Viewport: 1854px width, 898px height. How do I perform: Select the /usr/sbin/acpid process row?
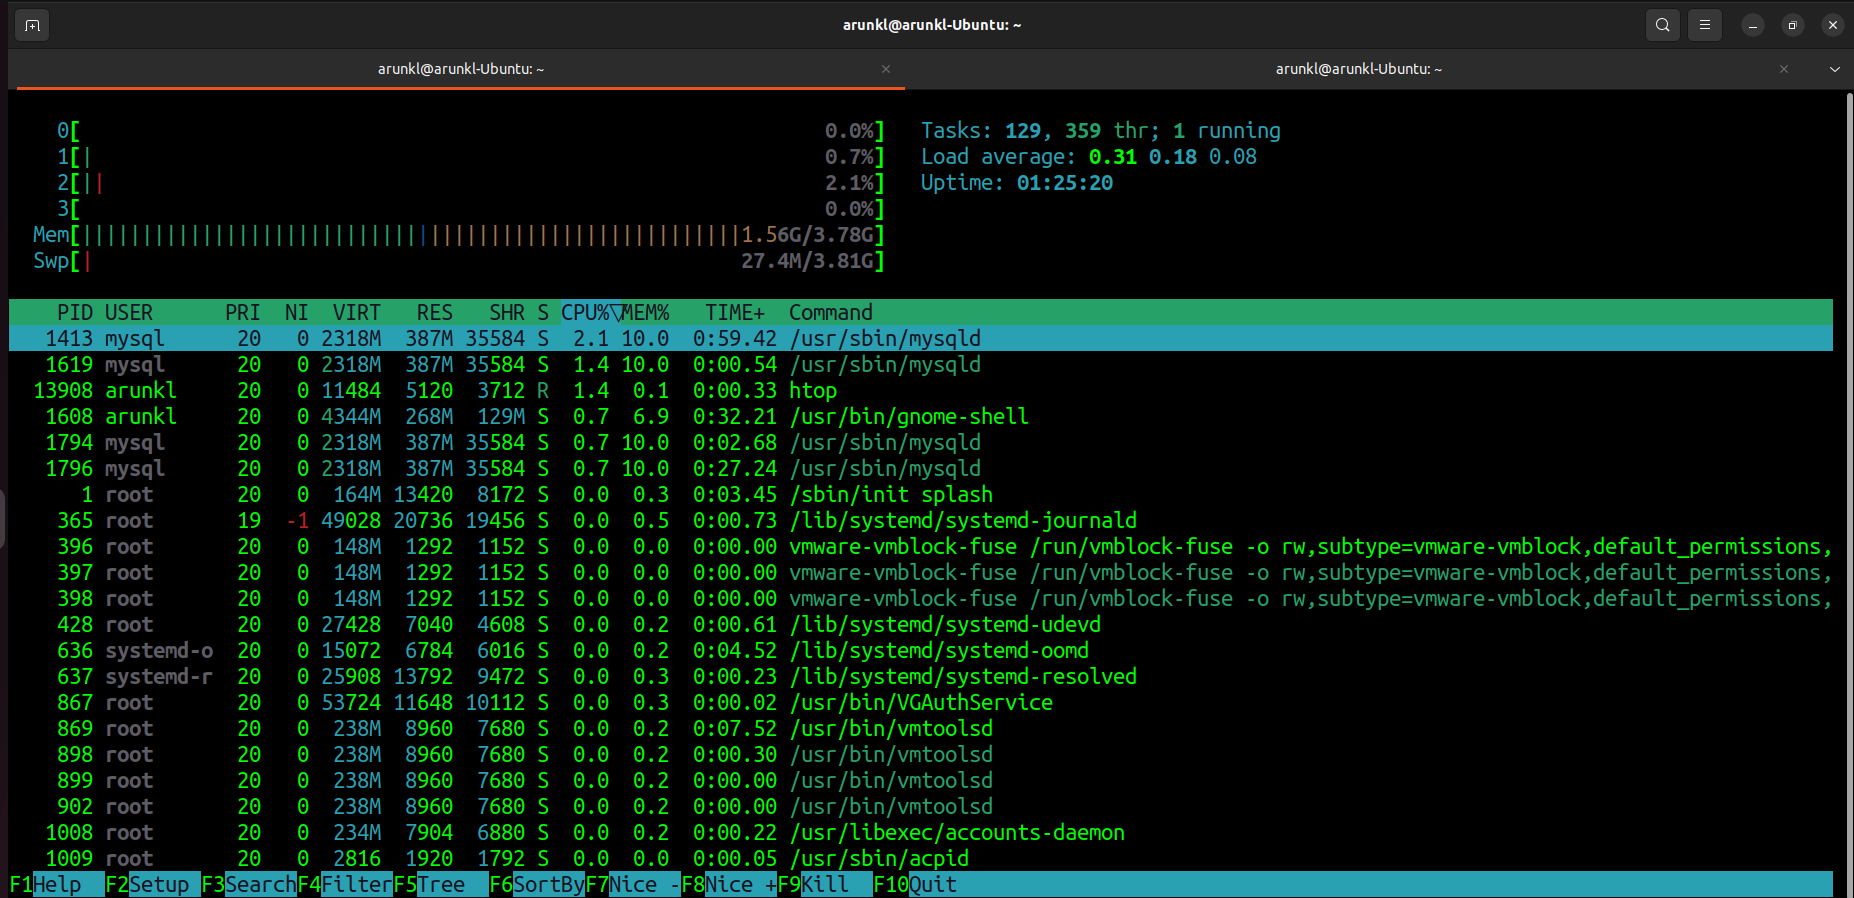[921, 858]
